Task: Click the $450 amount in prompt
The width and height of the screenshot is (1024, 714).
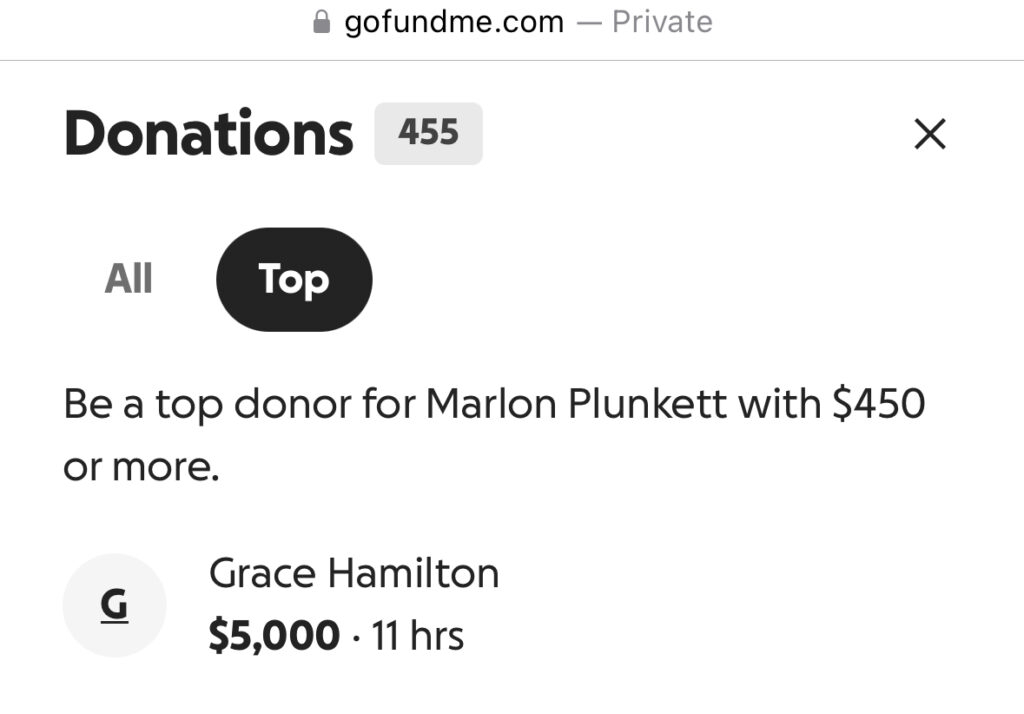Action: click(x=878, y=405)
